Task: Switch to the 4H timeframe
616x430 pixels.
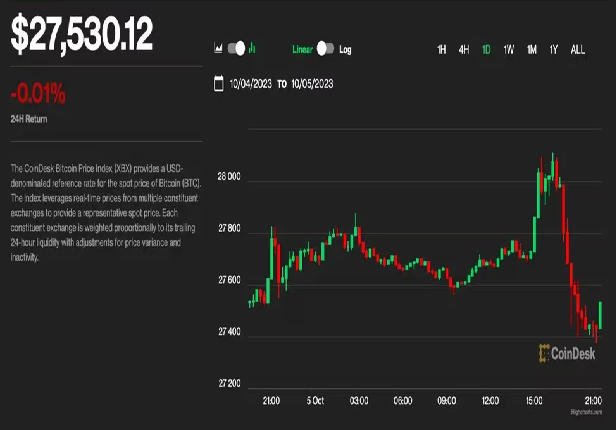Action: point(464,48)
